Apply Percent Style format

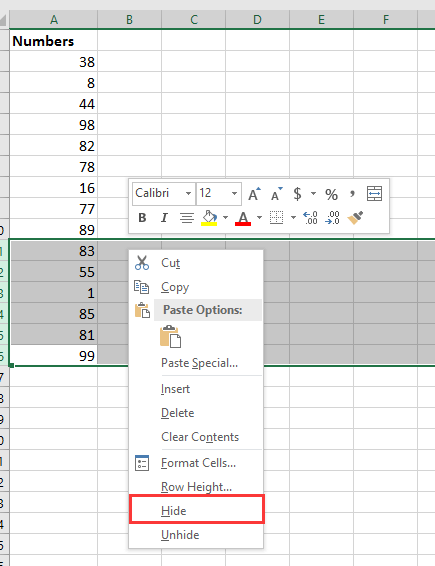pyautogui.click(x=331, y=194)
